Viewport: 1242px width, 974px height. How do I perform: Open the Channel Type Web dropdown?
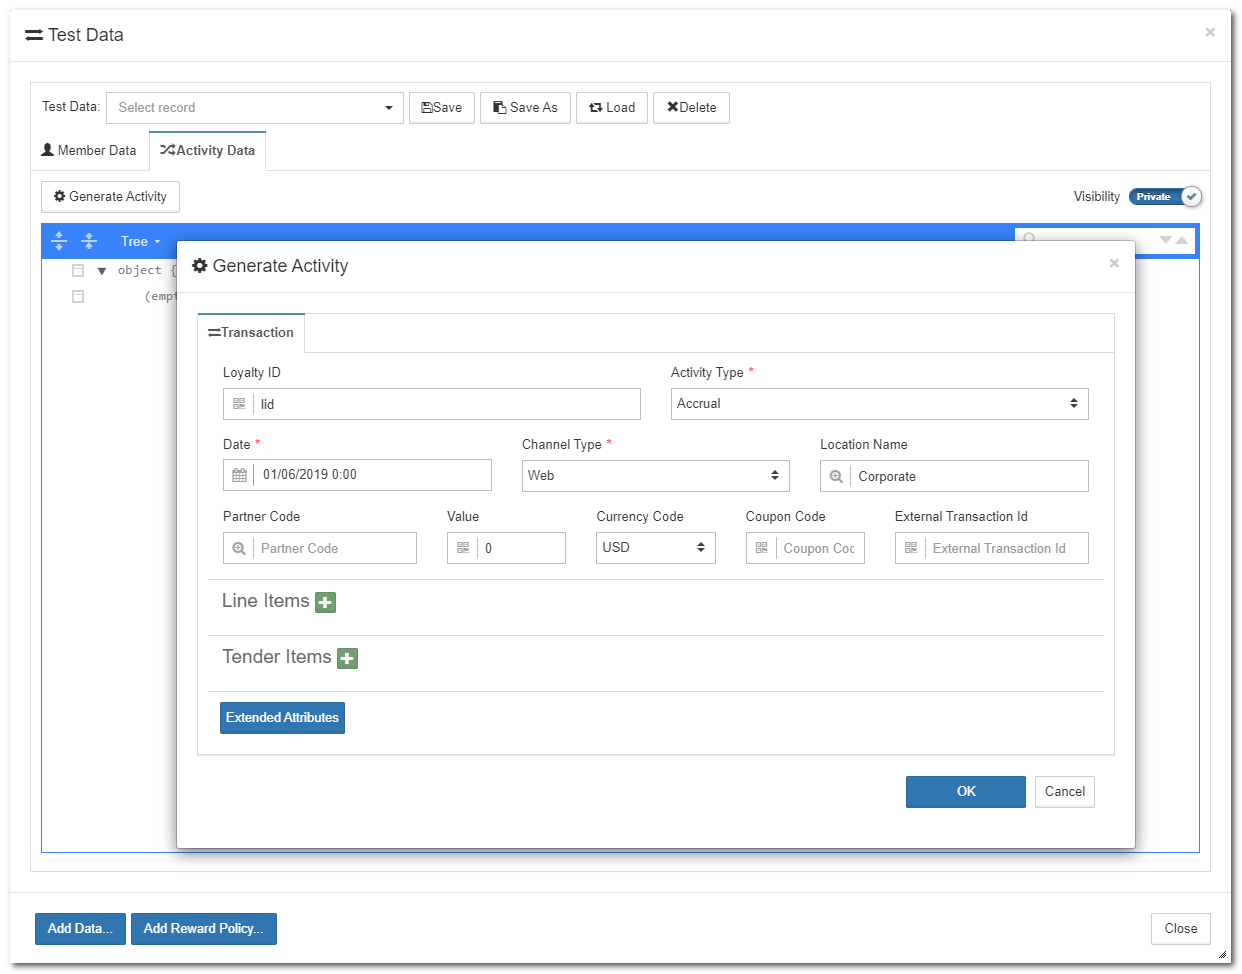[x=655, y=476]
